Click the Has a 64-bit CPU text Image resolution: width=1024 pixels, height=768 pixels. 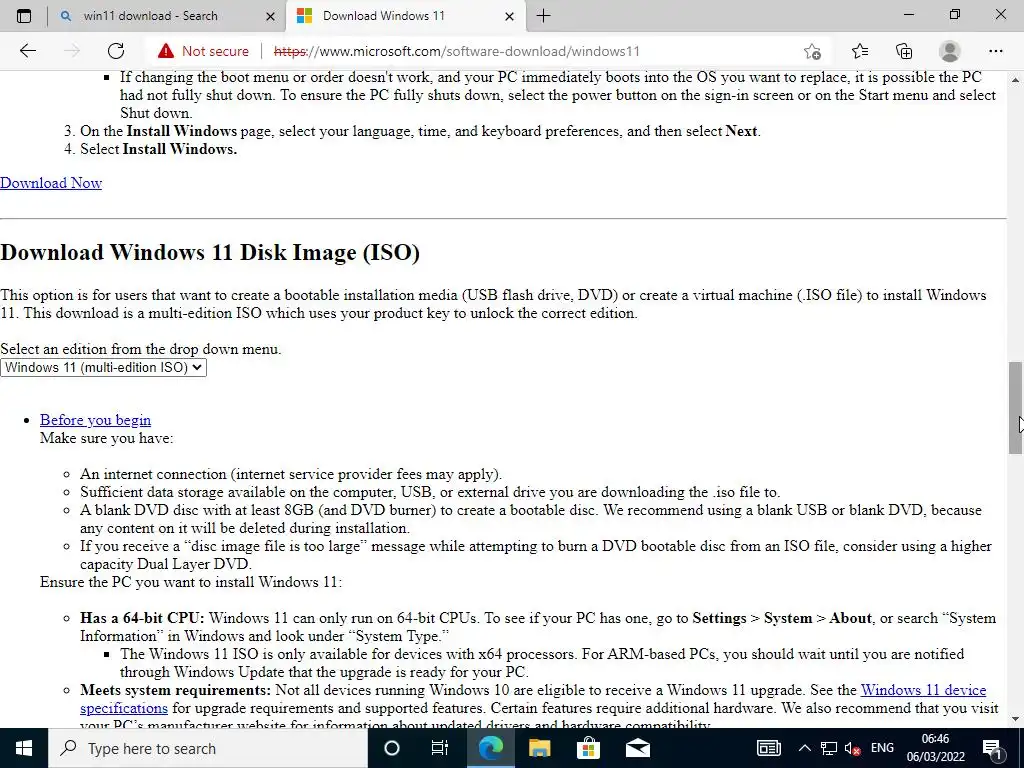pos(142,618)
